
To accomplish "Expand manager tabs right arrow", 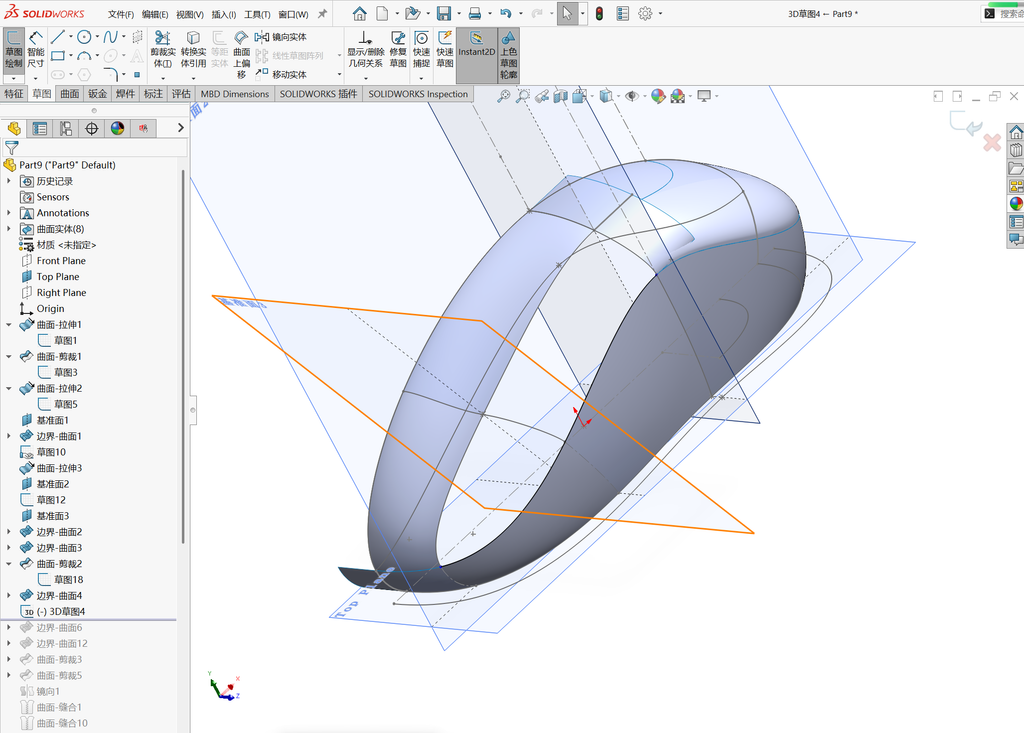I will click(x=181, y=128).
